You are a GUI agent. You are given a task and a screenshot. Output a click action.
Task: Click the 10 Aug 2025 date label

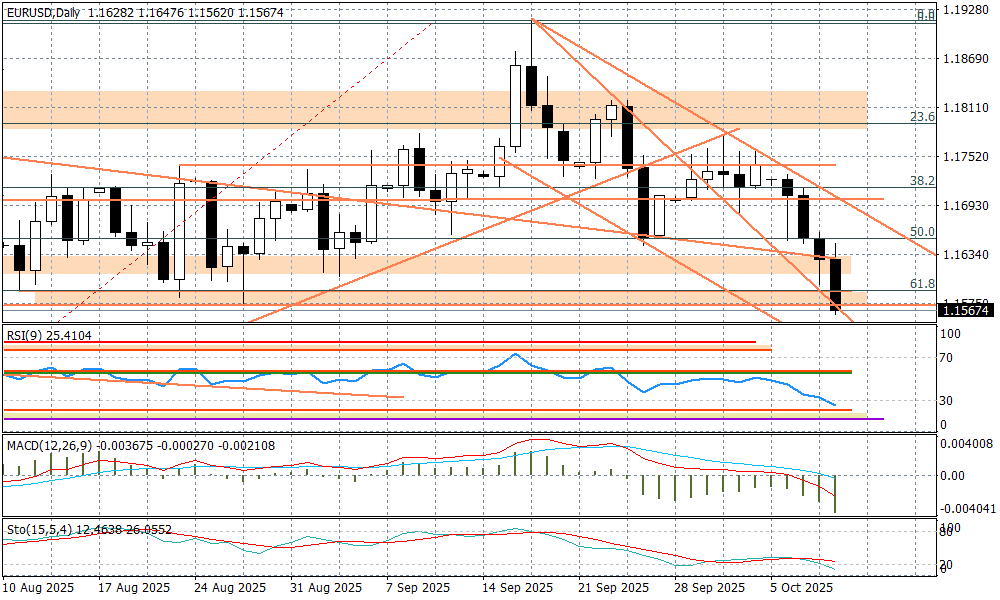[38, 588]
